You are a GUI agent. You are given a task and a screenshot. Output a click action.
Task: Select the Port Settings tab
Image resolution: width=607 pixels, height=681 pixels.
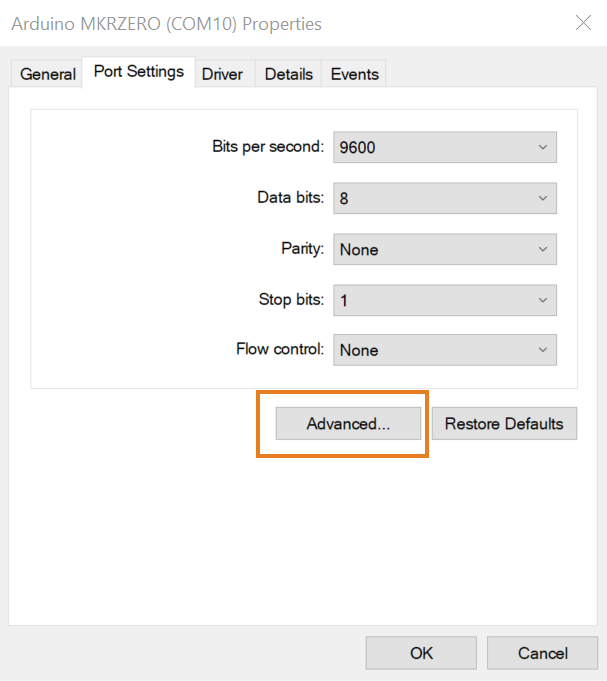click(139, 72)
